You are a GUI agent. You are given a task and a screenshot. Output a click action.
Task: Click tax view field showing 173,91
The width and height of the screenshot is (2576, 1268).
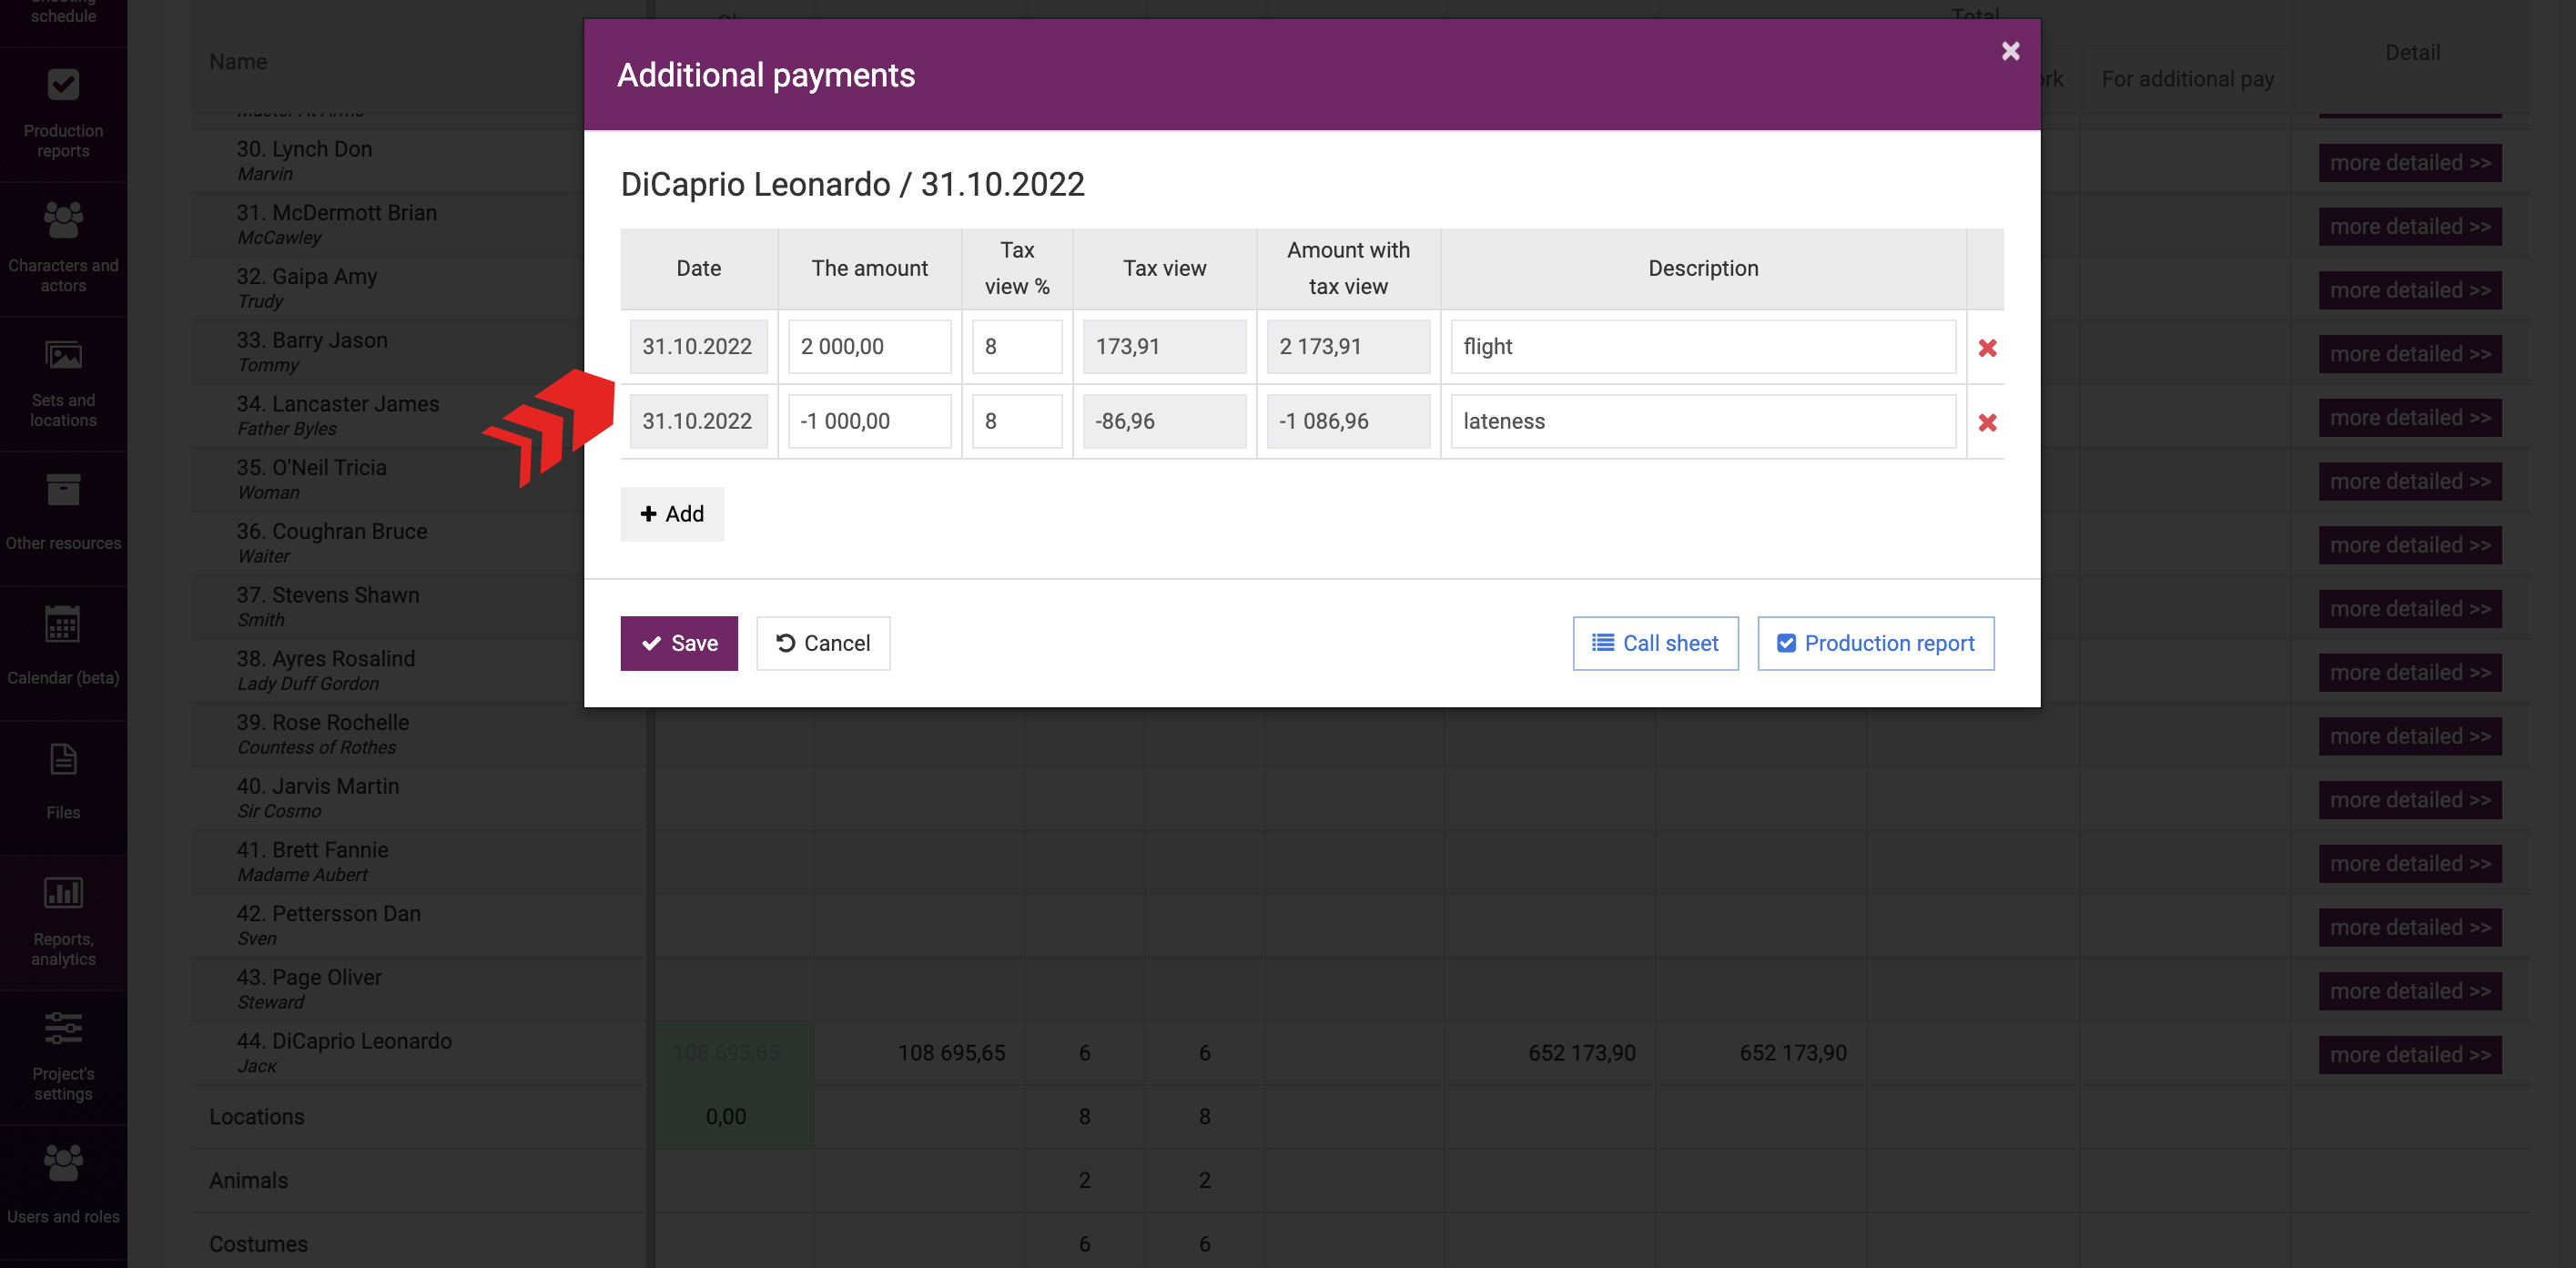(x=1164, y=347)
